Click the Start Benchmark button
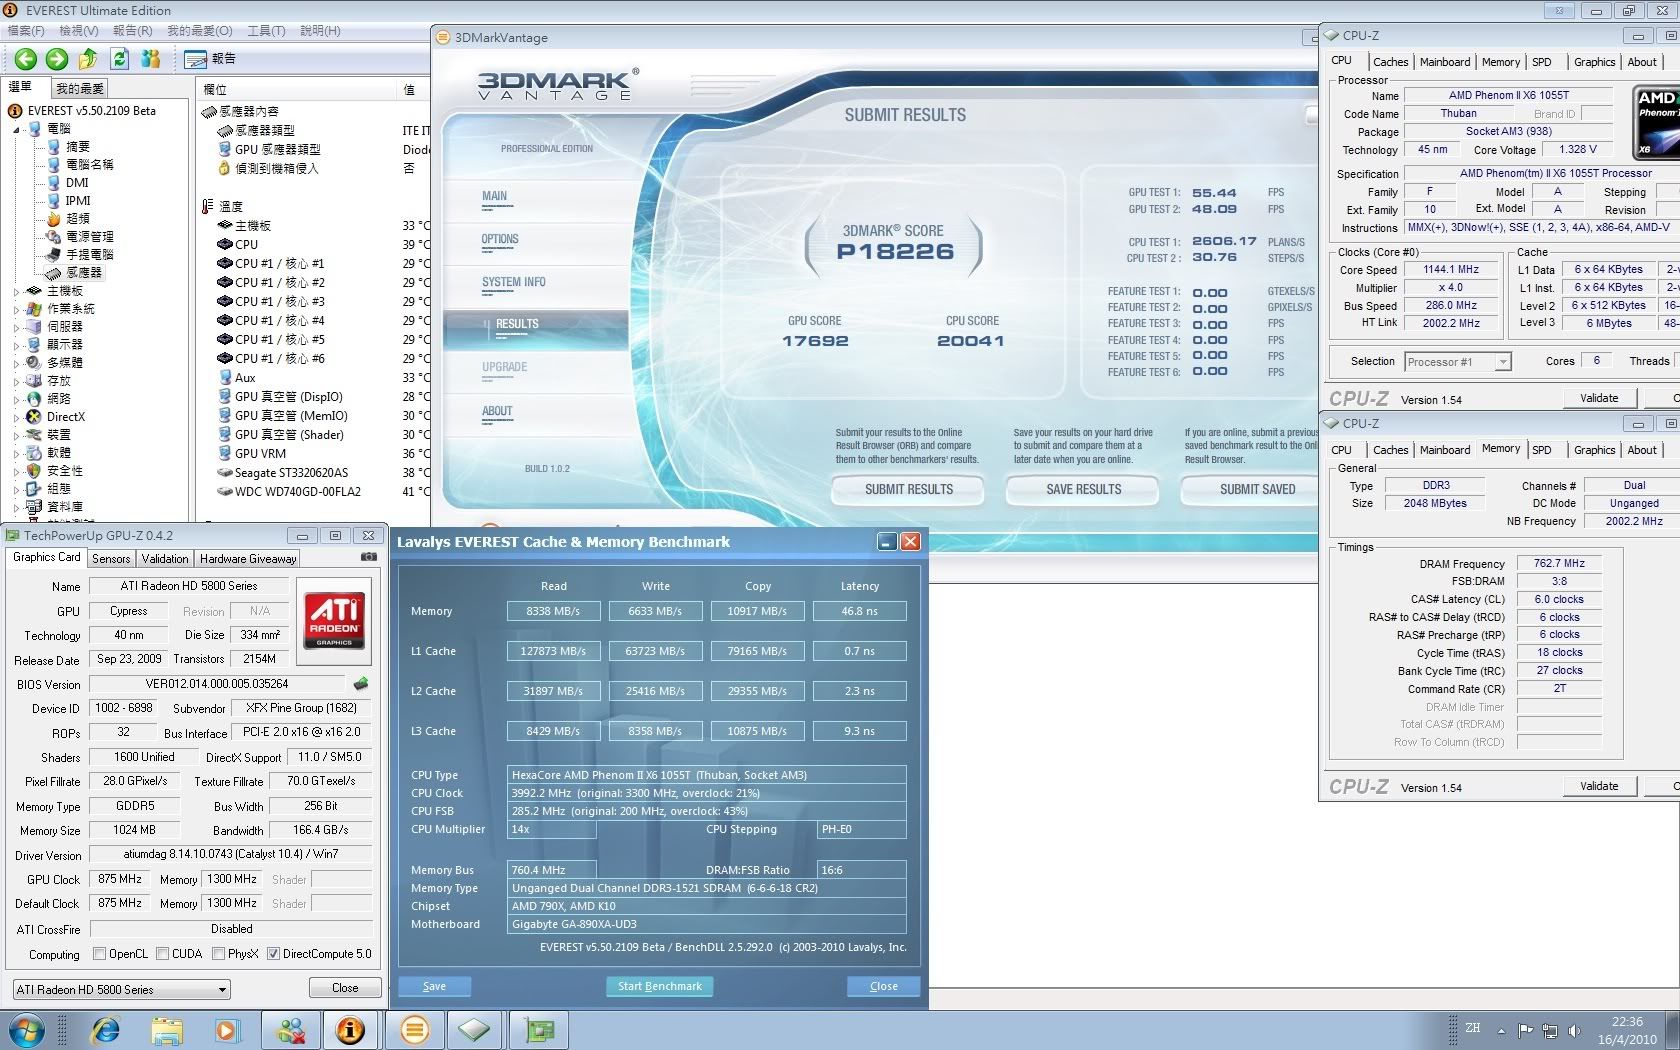Image resolution: width=1680 pixels, height=1050 pixels. click(659, 986)
